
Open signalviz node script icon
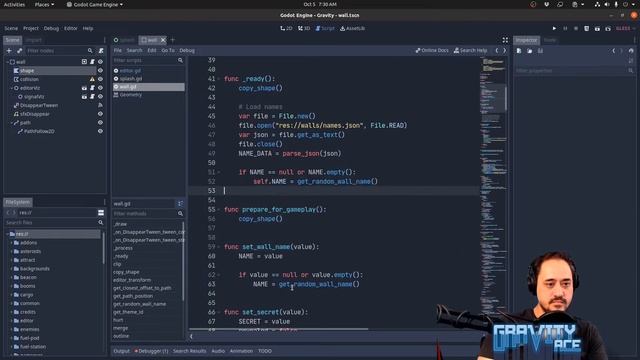(x=92, y=97)
